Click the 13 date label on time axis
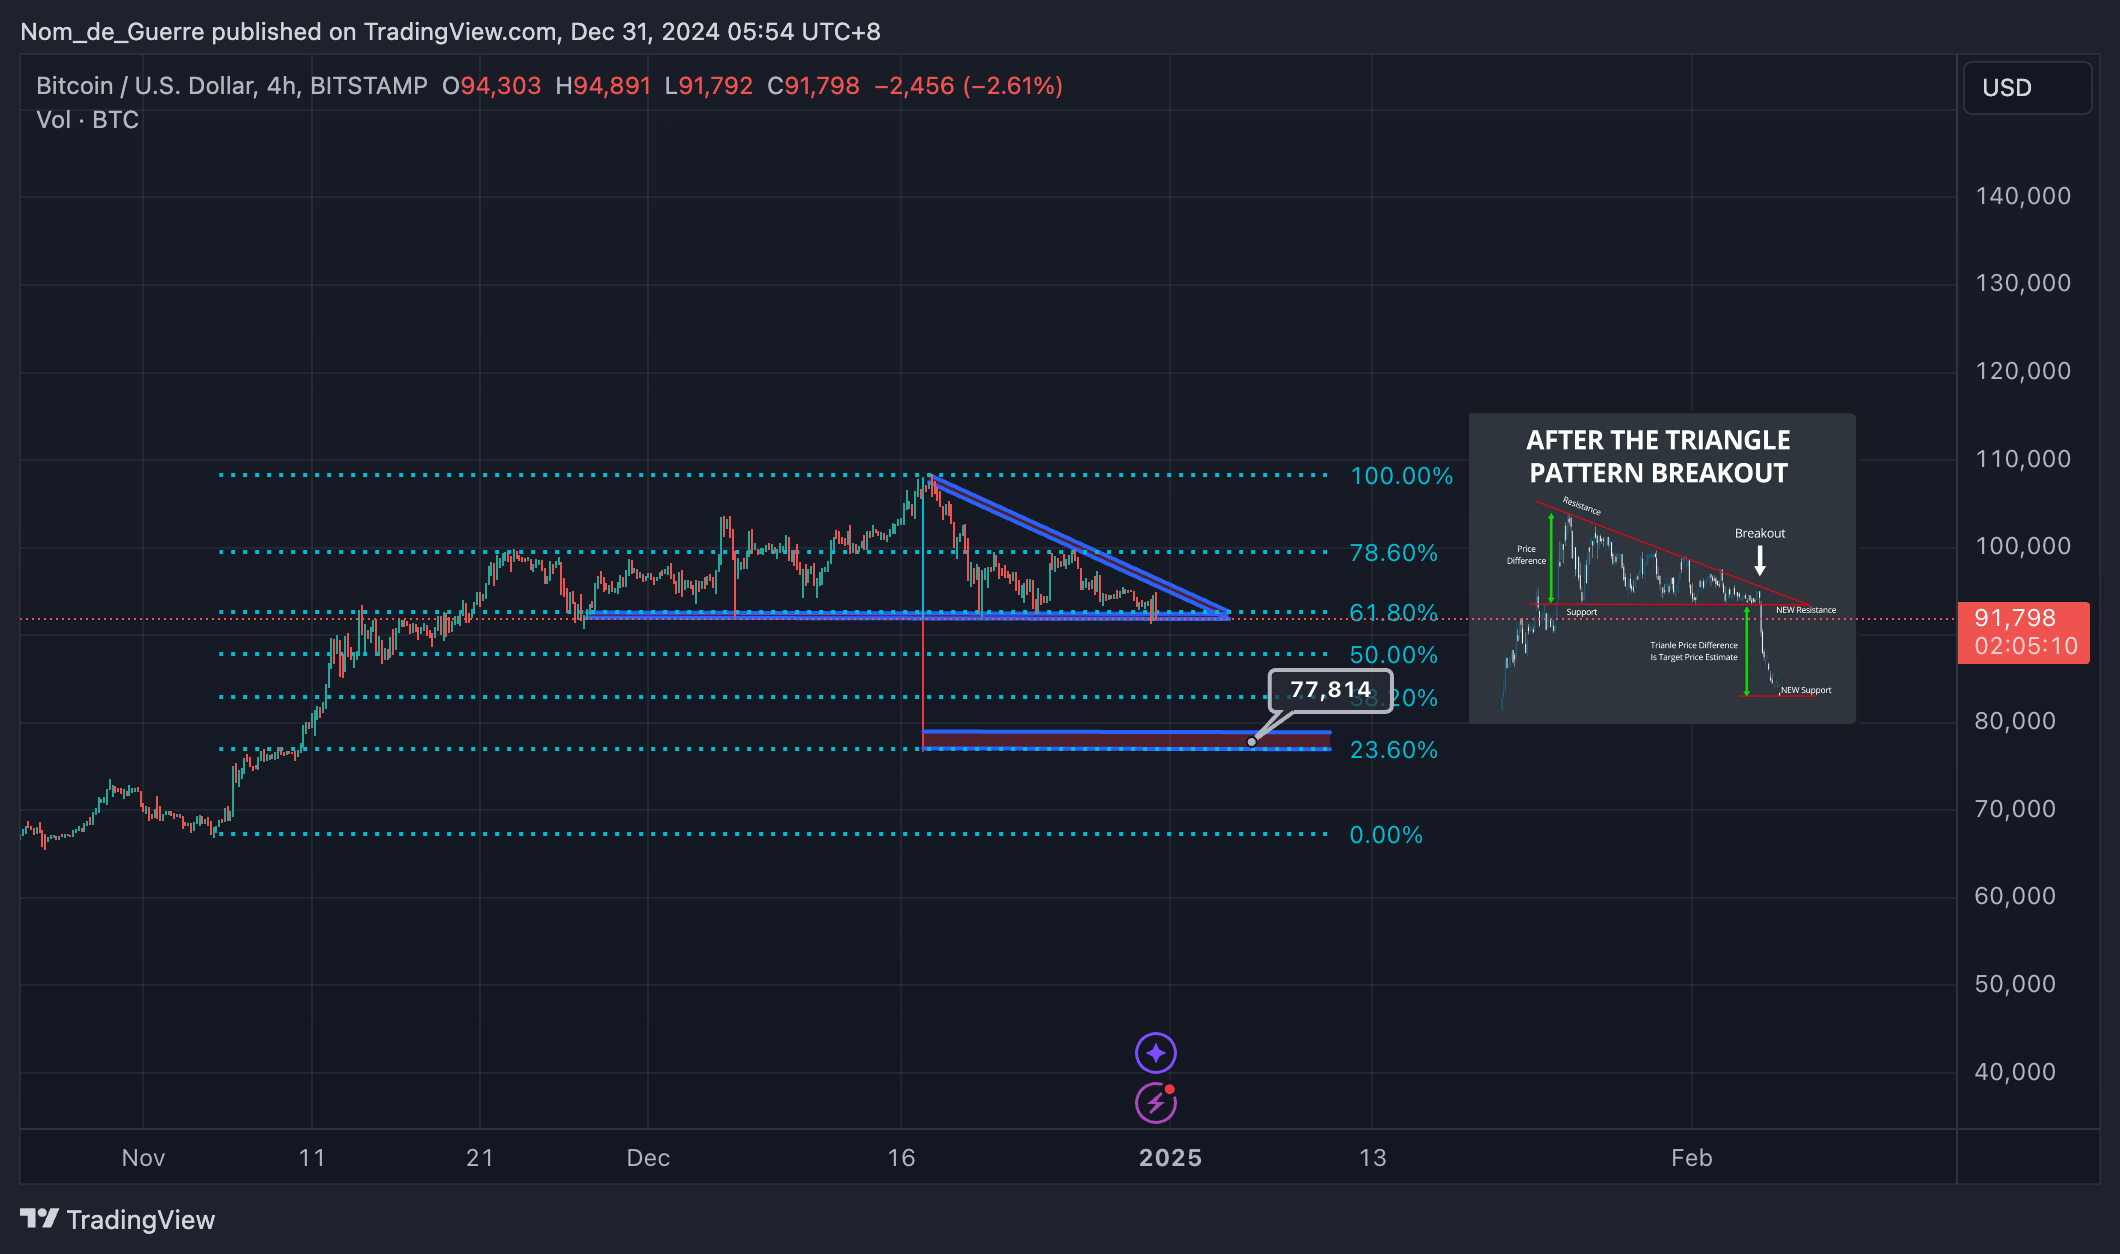Screen dimensions: 2120x1254 (1373, 1158)
